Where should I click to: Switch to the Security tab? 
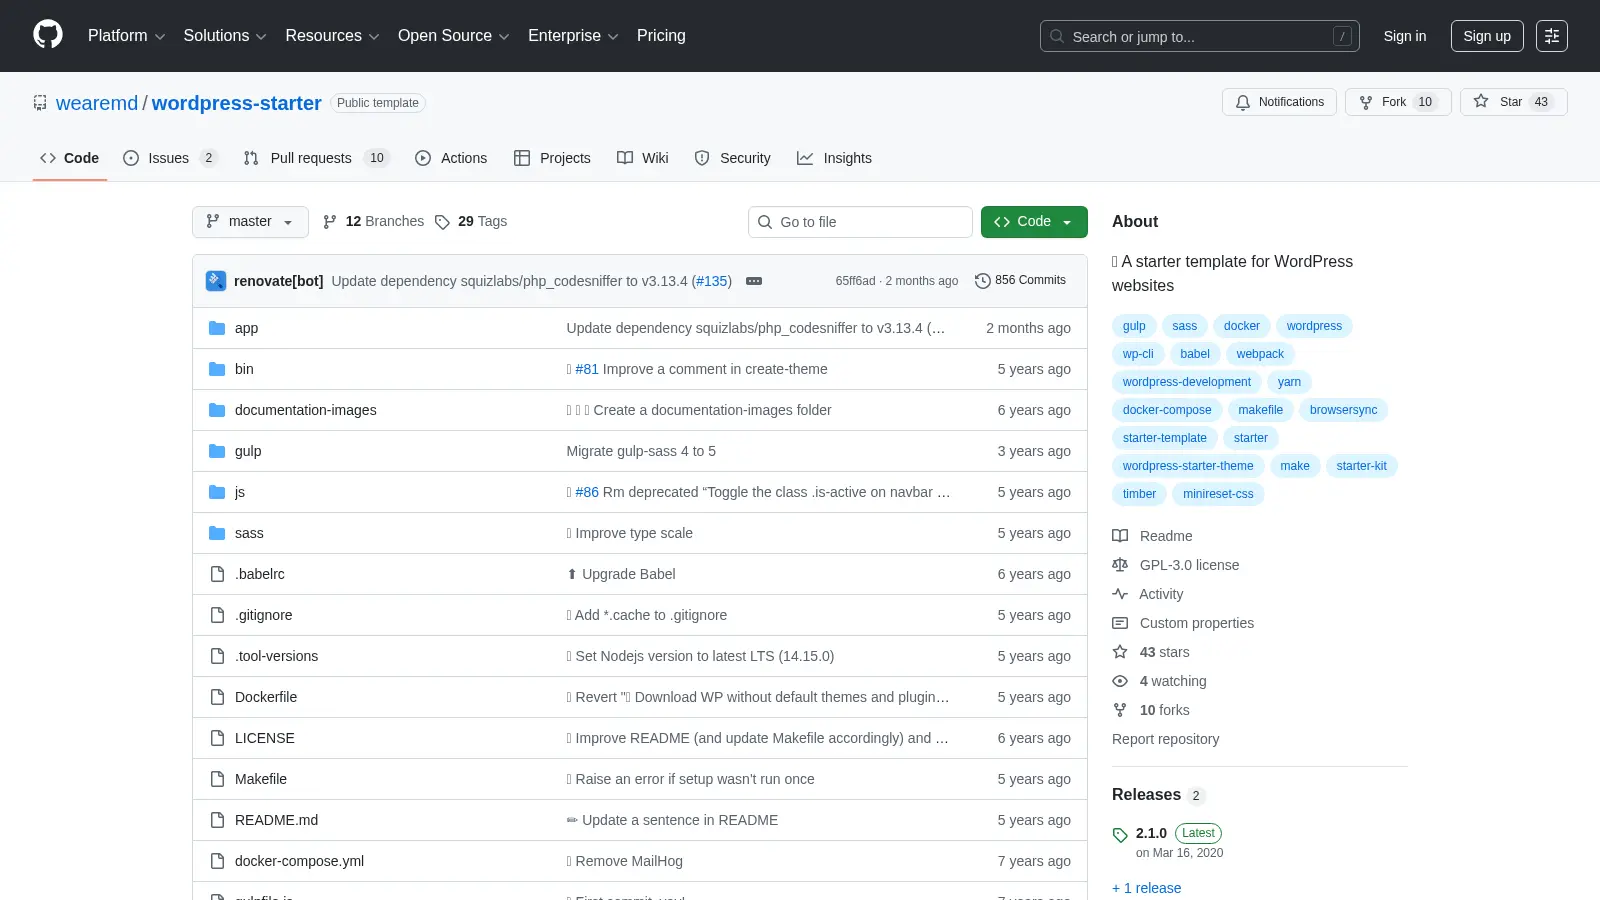pyautogui.click(x=732, y=158)
